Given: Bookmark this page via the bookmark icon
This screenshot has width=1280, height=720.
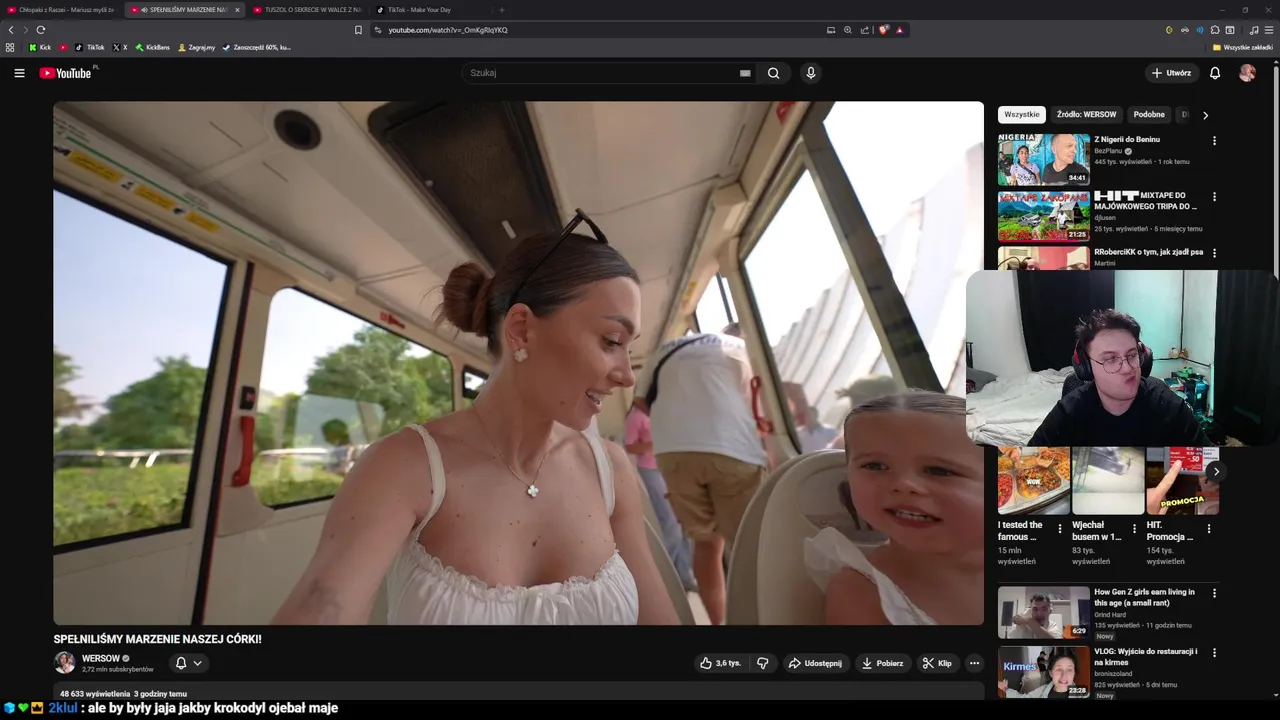Looking at the screenshot, I should (358, 30).
